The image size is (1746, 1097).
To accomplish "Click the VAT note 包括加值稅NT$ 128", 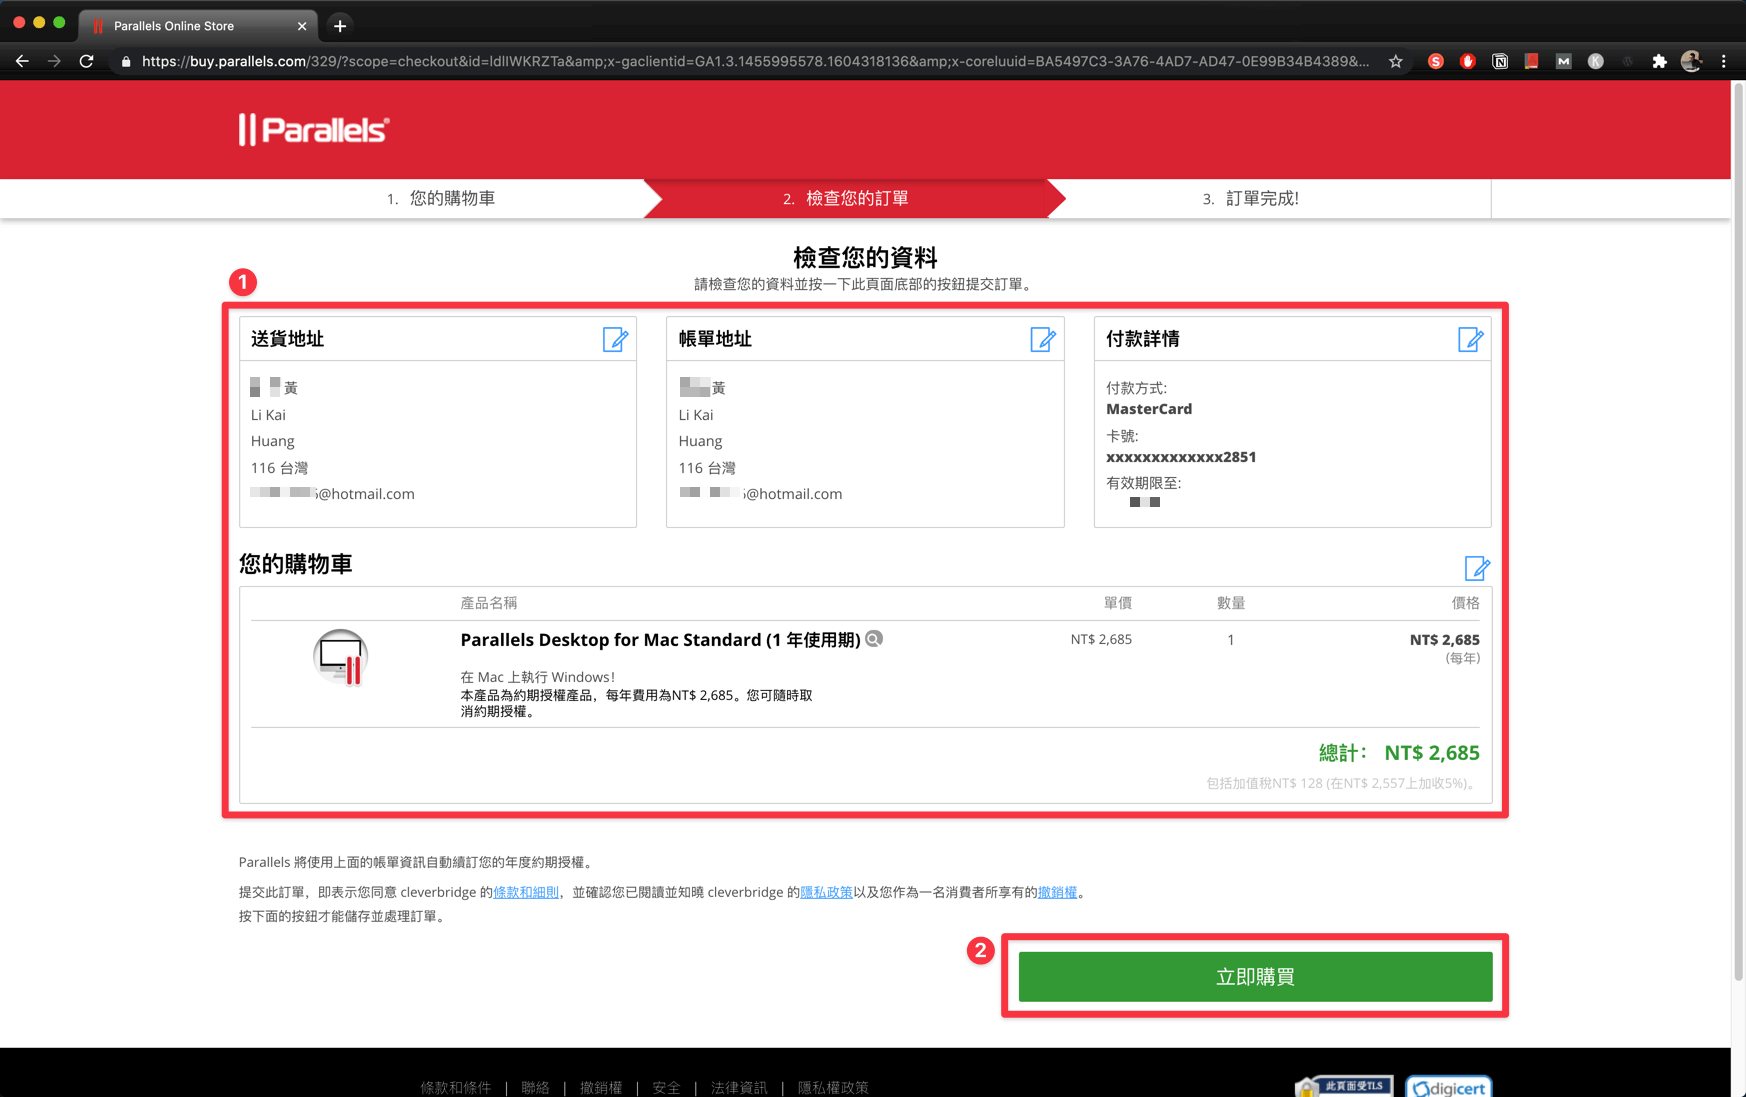I will pos(1343,783).
